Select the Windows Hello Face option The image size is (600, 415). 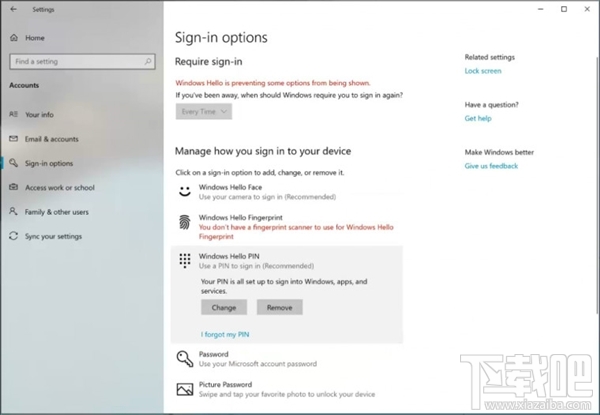pyautogui.click(x=287, y=192)
